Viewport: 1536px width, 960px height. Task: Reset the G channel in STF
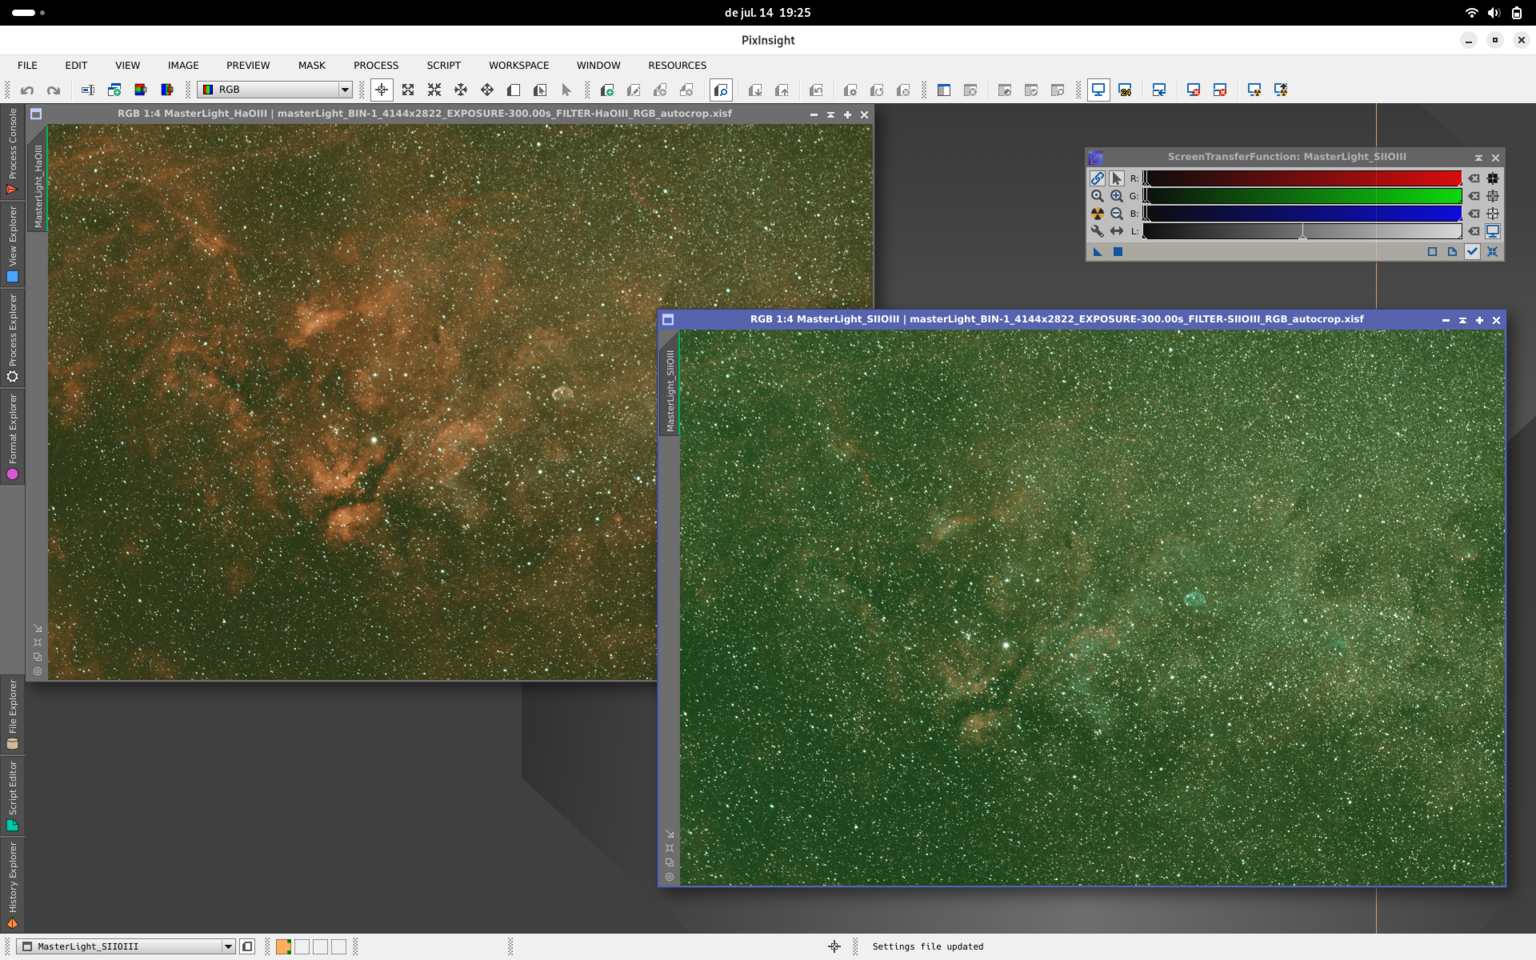[x=1474, y=196]
